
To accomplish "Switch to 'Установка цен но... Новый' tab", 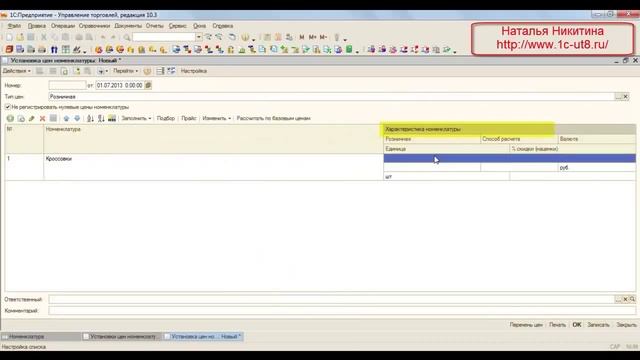I will pyautogui.click(x=203, y=337).
